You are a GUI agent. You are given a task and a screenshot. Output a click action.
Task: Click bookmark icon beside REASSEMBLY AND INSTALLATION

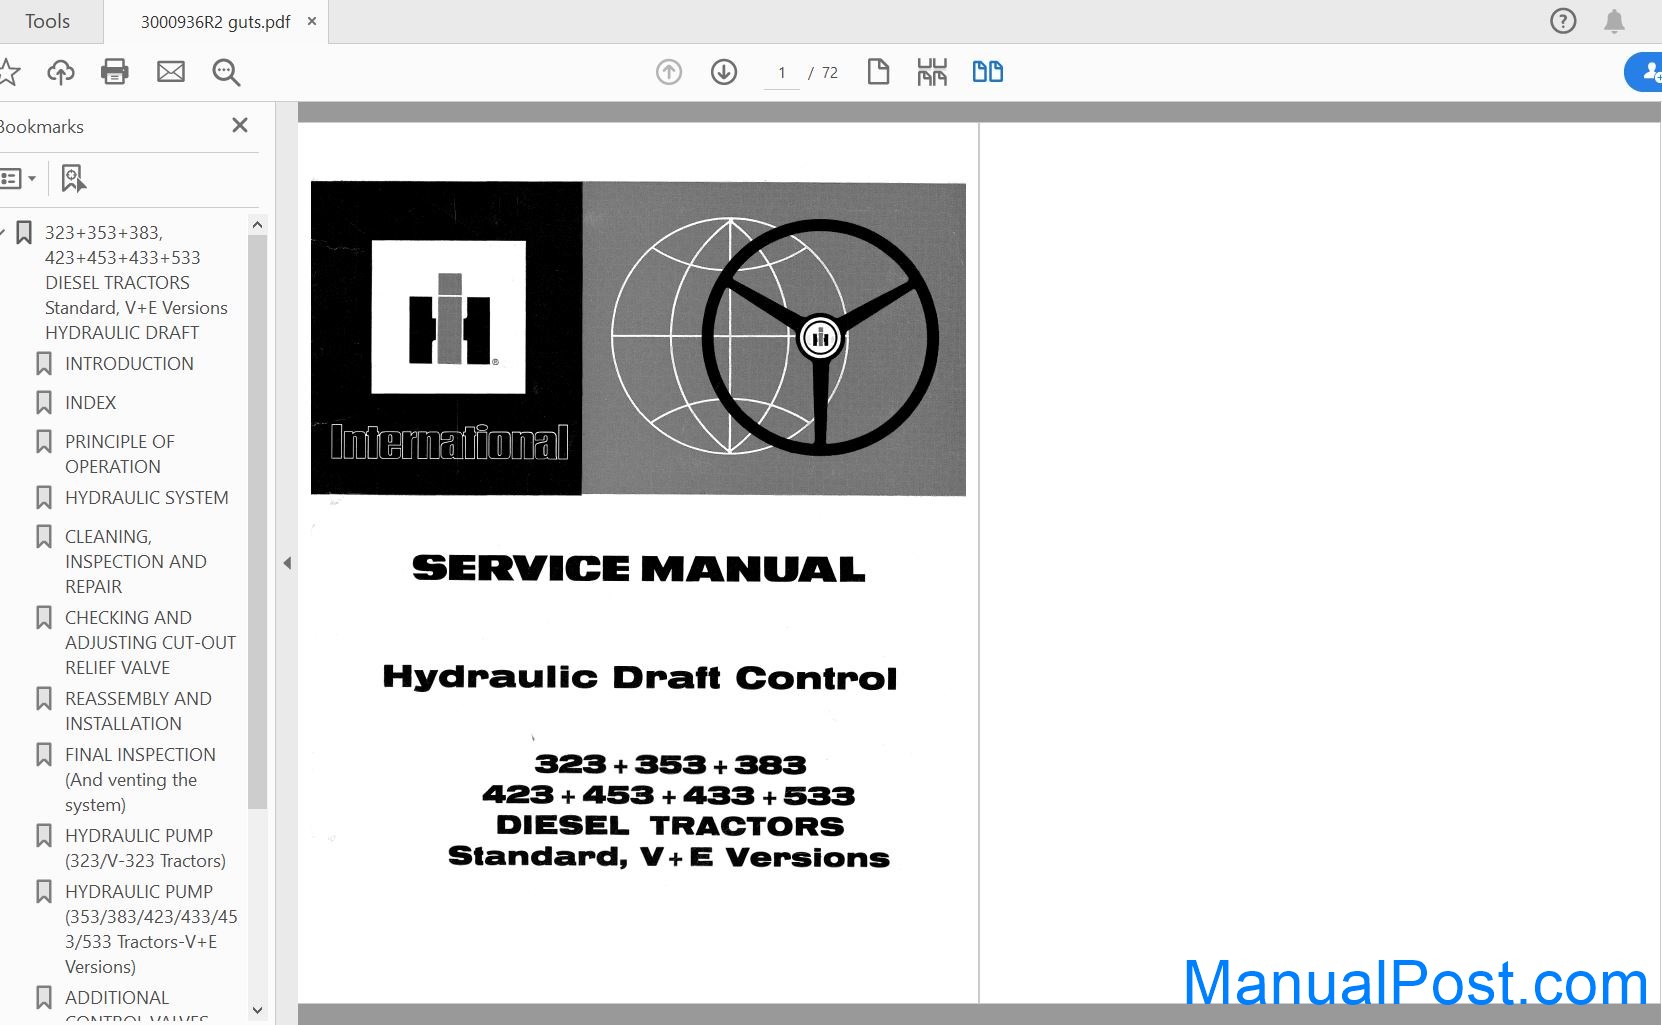click(44, 699)
